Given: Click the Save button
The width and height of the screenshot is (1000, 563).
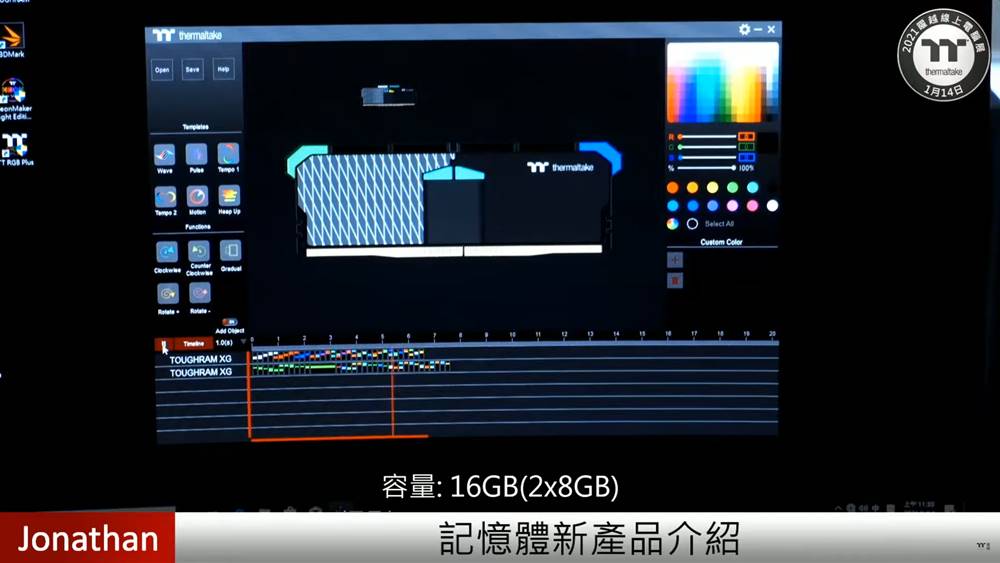Looking at the screenshot, I should click(x=192, y=70).
